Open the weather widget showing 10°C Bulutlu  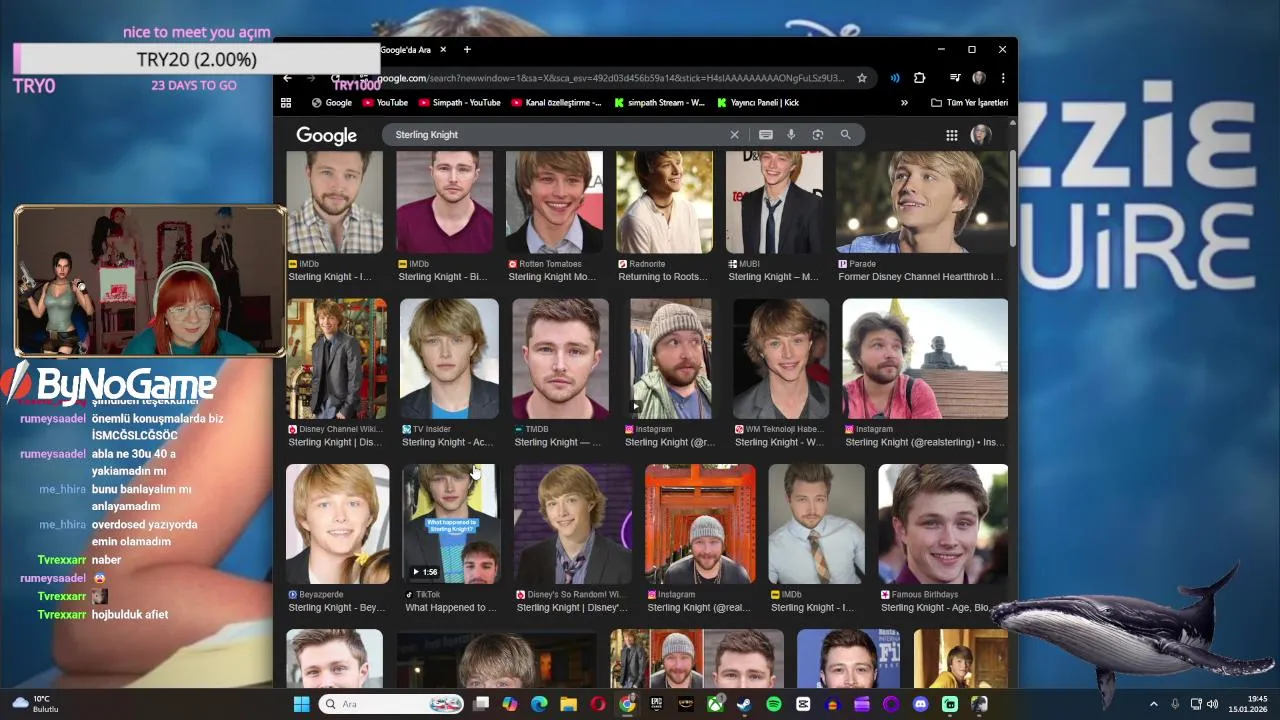tap(35, 704)
